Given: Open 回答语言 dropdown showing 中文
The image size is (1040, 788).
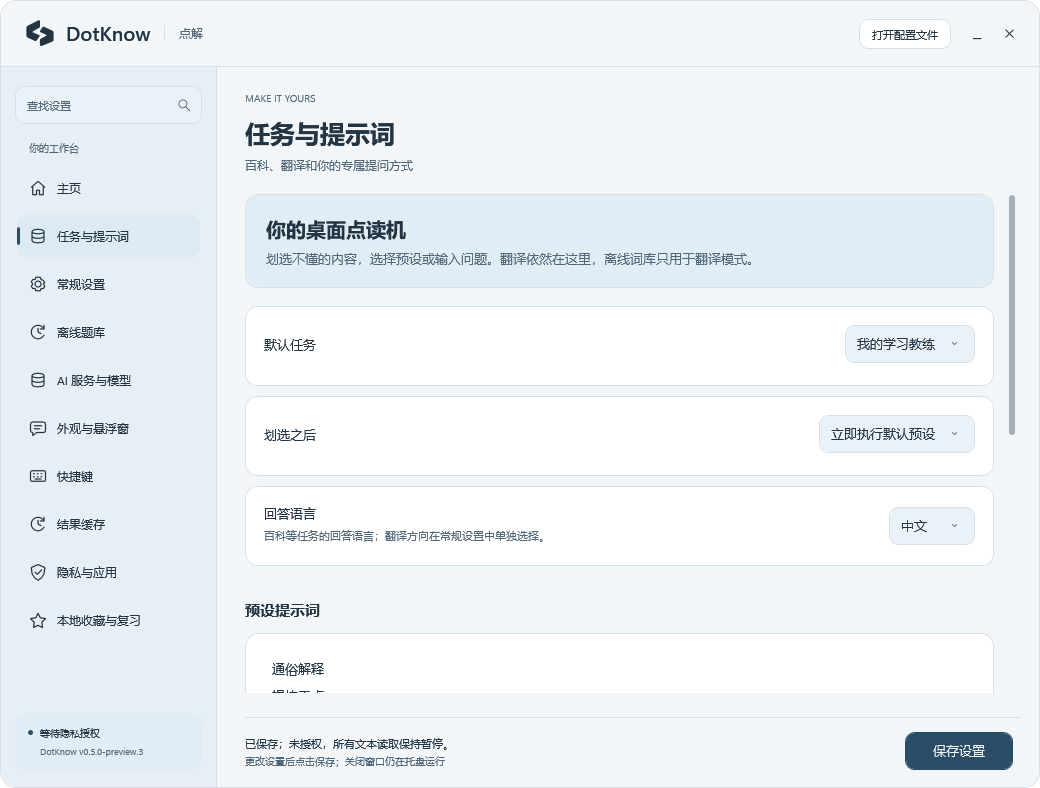Looking at the screenshot, I should pos(932,526).
